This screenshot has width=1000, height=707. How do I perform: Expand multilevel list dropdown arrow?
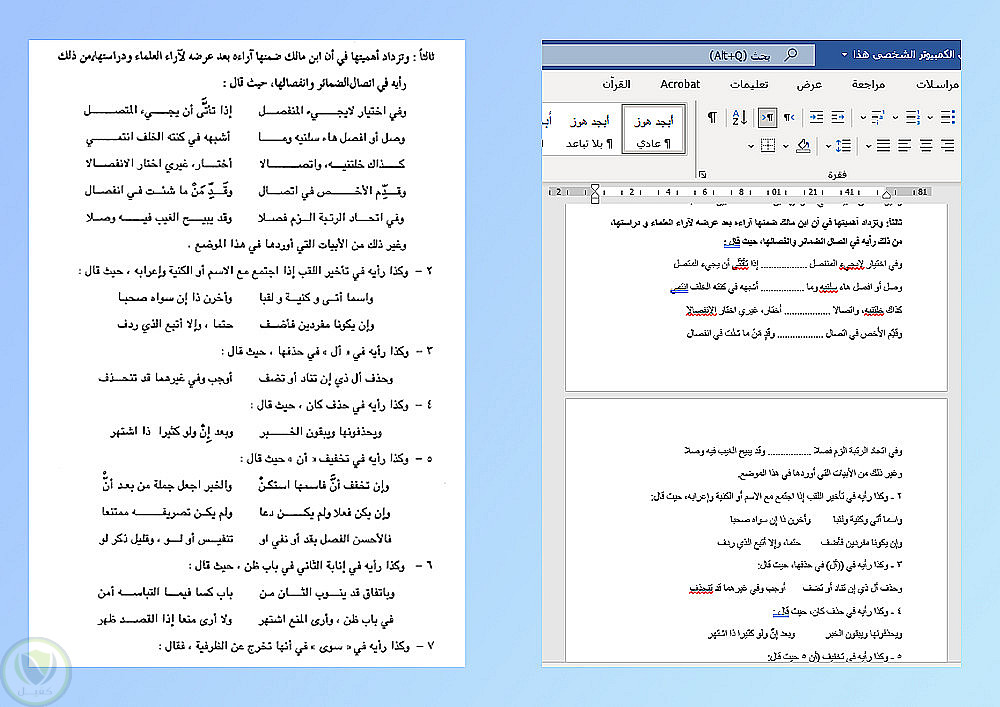pyautogui.click(x=863, y=117)
